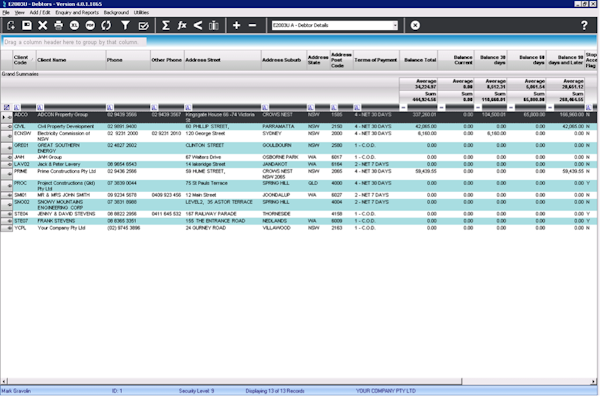The width and height of the screenshot is (600, 396).
Task: Open Client Name filter operator icon
Action: coord(40,108)
